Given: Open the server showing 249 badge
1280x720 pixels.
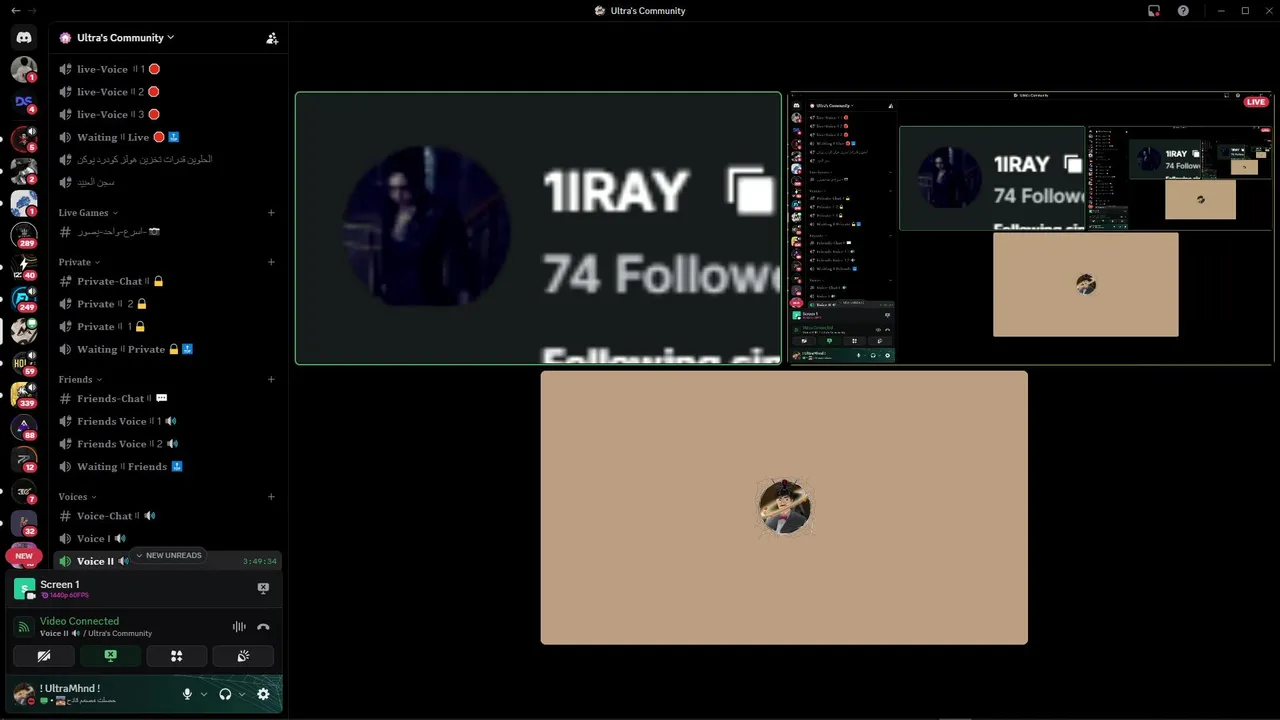Looking at the screenshot, I should [x=24, y=299].
